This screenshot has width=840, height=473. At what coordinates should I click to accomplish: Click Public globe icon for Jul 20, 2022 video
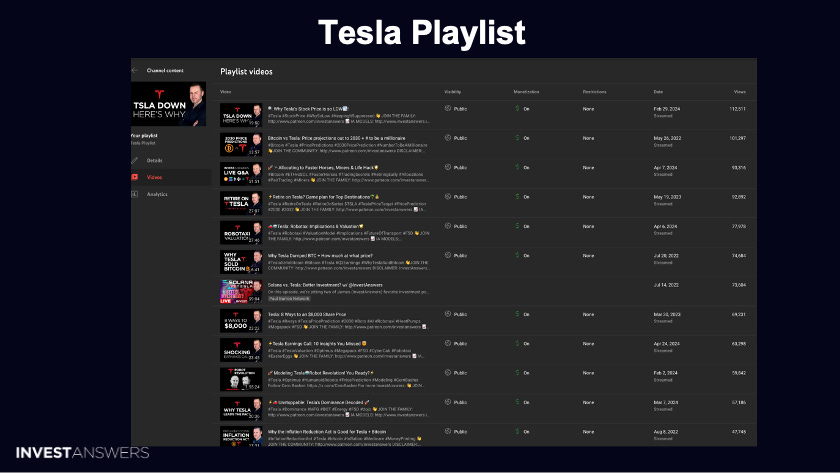coord(448,256)
